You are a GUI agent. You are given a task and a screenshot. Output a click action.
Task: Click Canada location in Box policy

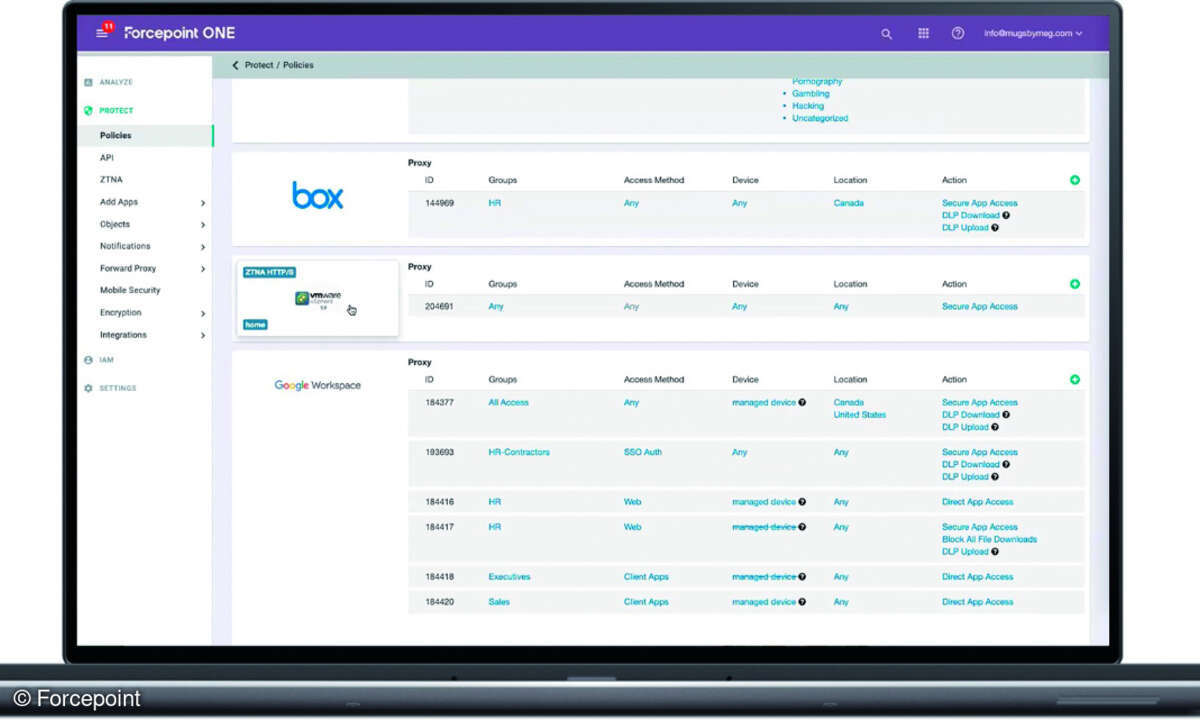[848, 203]
